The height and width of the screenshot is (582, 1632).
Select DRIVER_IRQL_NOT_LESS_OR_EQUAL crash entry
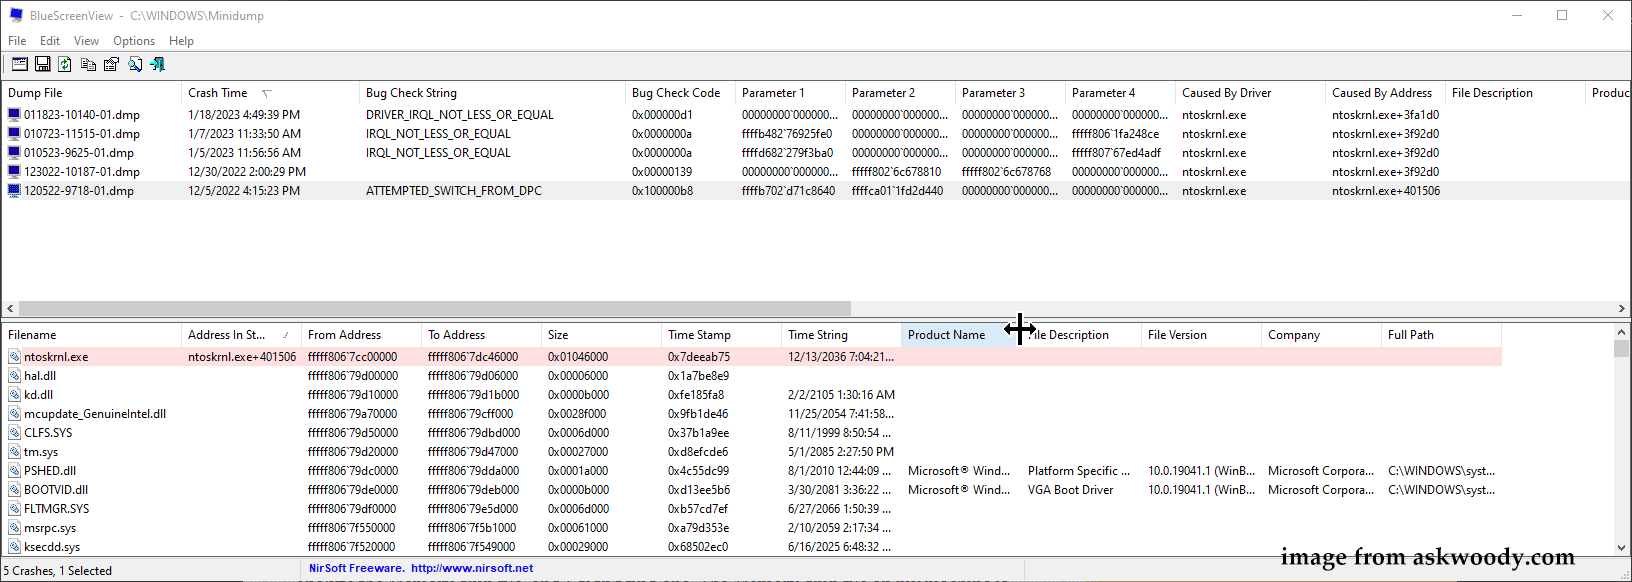459,115
